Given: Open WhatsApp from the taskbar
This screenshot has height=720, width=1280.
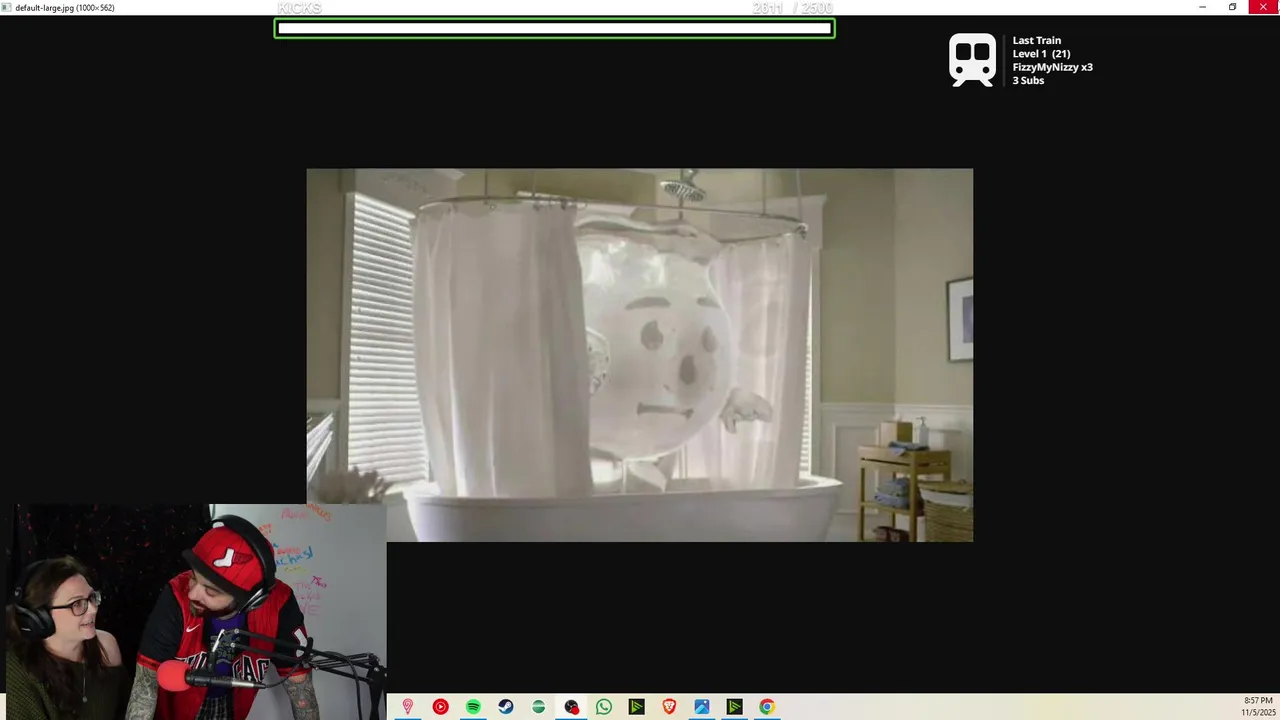Looking at the screenshot, I should 604,707.
